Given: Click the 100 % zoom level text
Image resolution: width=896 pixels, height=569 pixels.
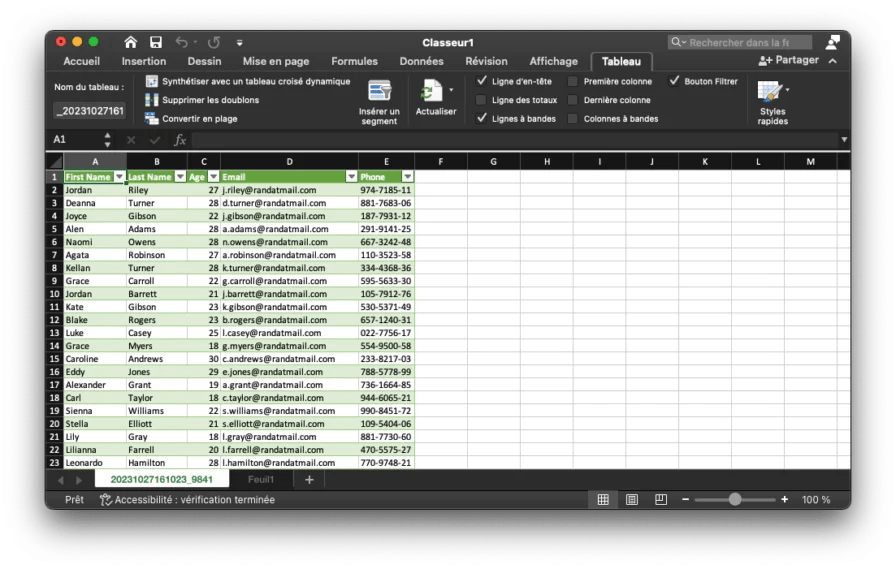Looking at the screenshot, I should click(816, 500).
